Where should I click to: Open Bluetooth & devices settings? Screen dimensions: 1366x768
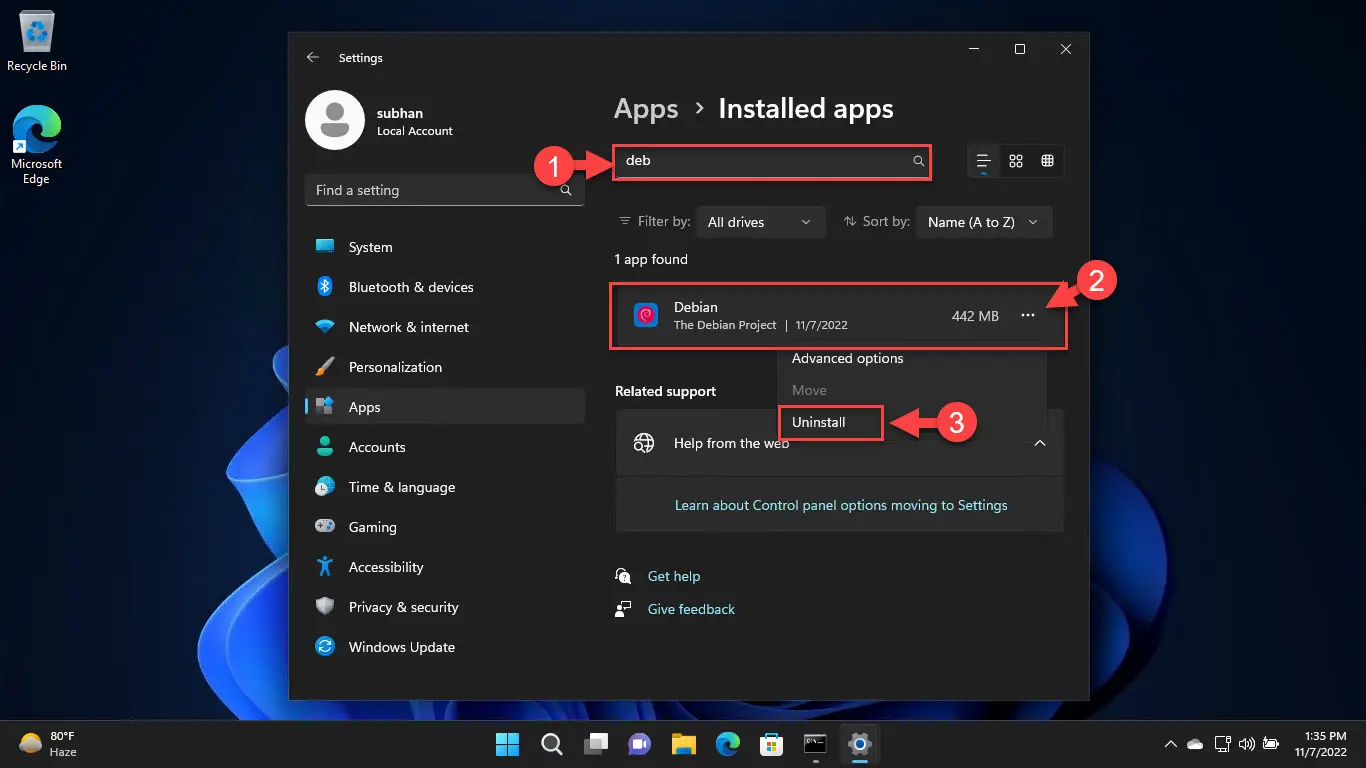[x=445, y=287]
